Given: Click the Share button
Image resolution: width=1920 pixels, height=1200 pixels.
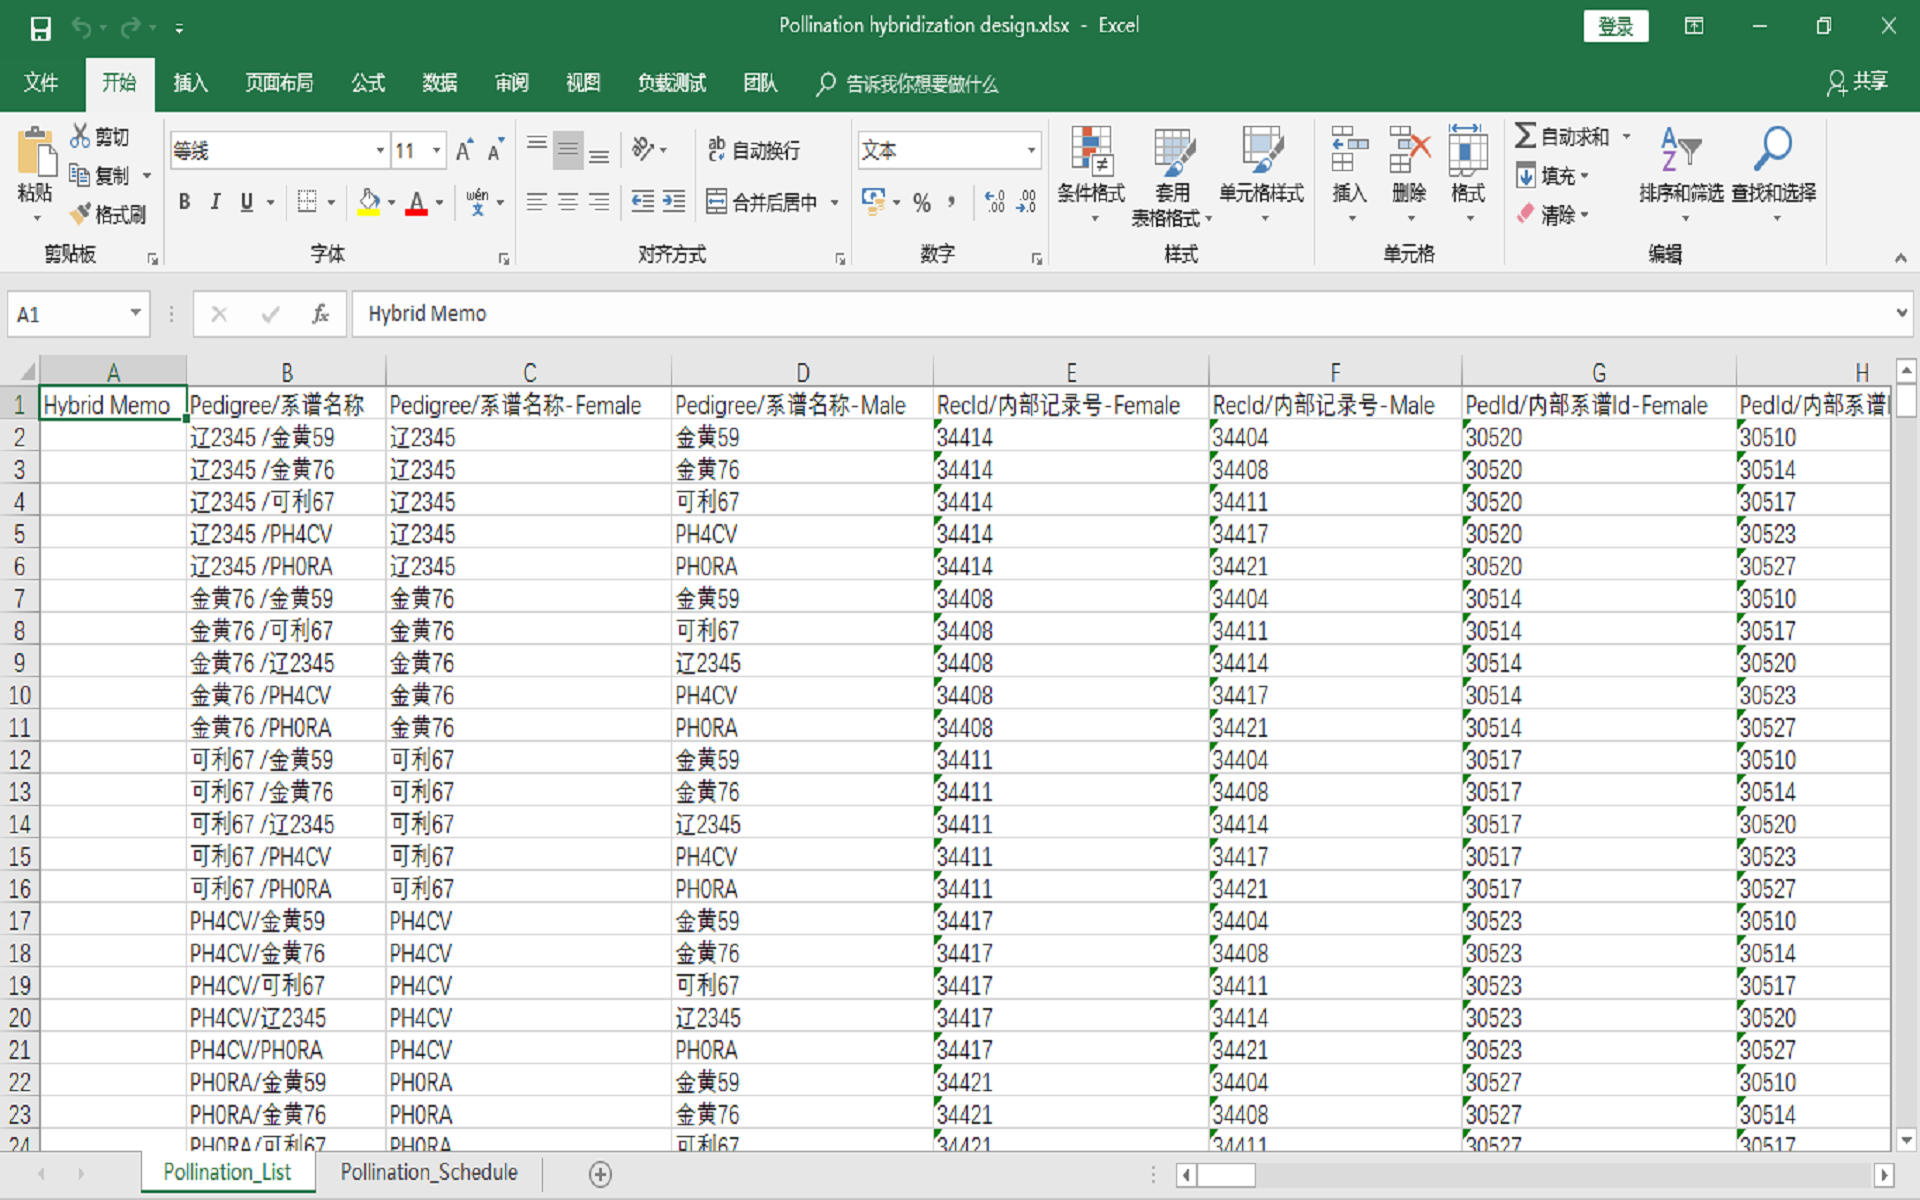Looking at the screenshot, I should (1858, 83).
